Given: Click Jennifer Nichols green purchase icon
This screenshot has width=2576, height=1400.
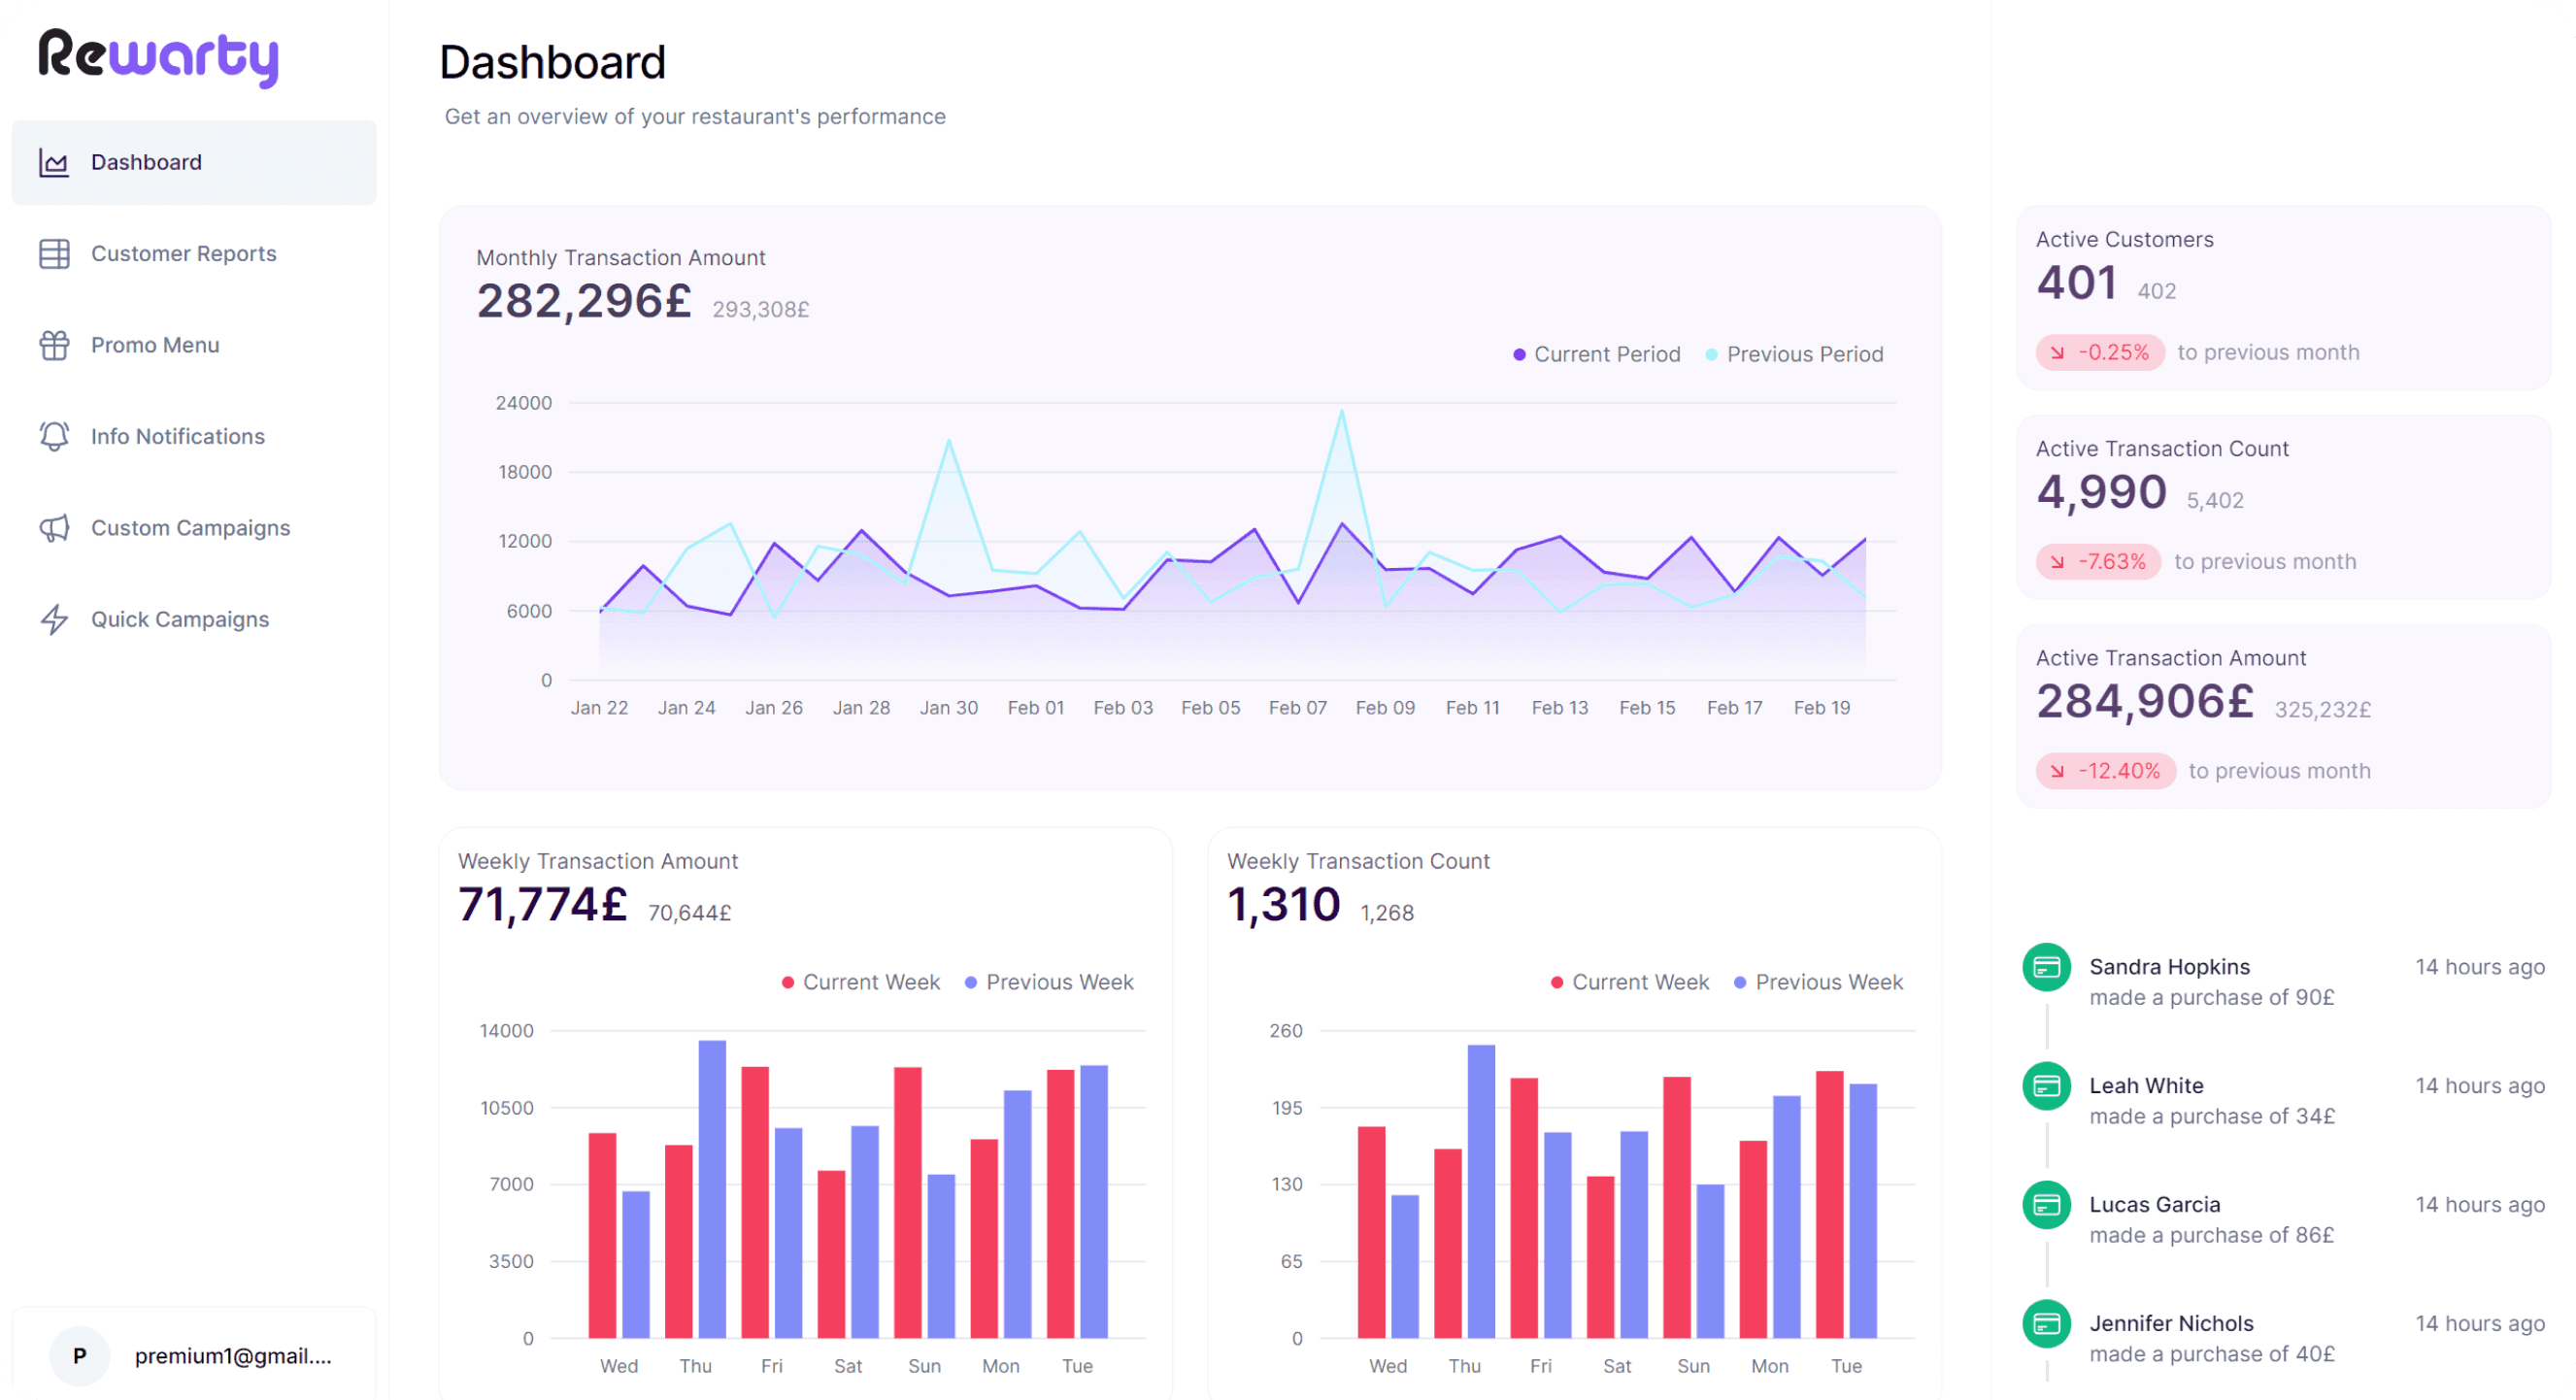Looking at the screenshot, I should point(2046,1324).
